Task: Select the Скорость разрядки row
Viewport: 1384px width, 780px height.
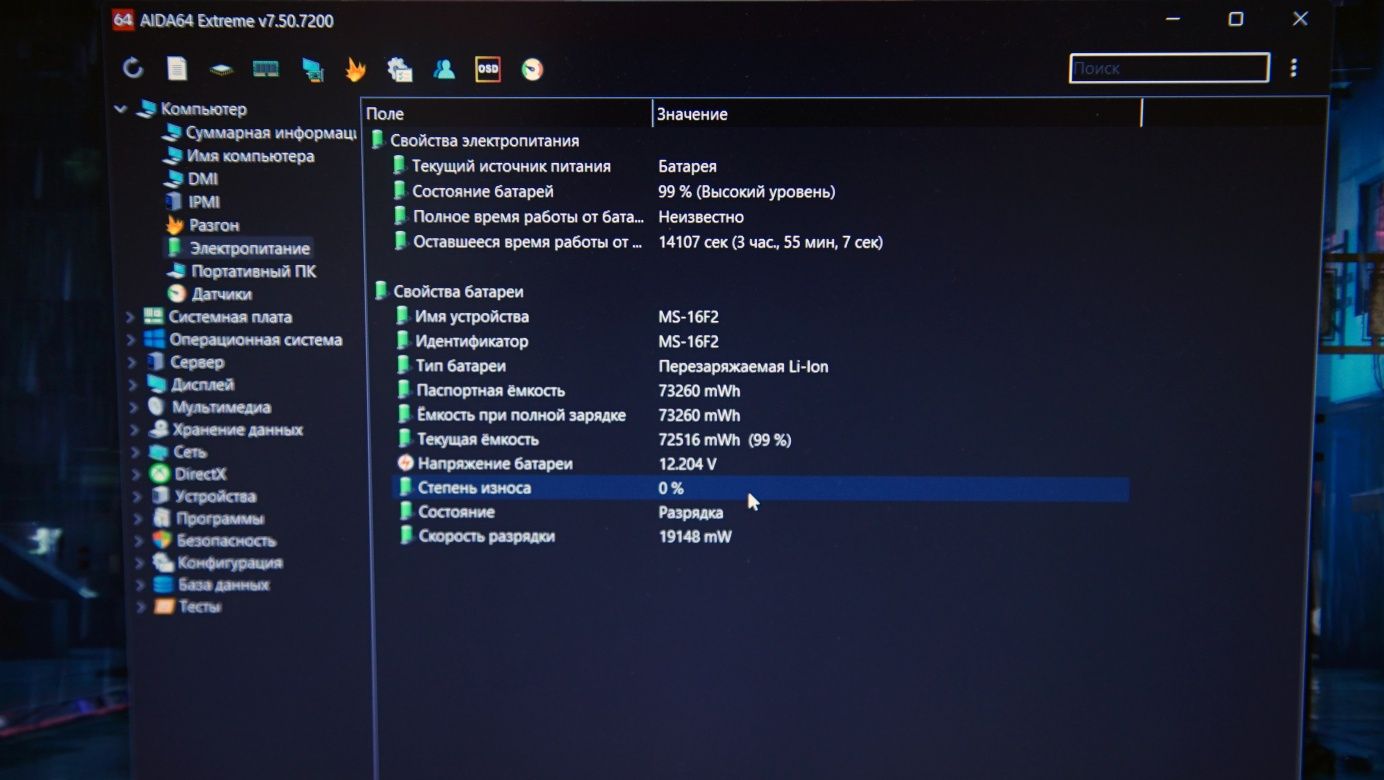Action: coord(760,536)
